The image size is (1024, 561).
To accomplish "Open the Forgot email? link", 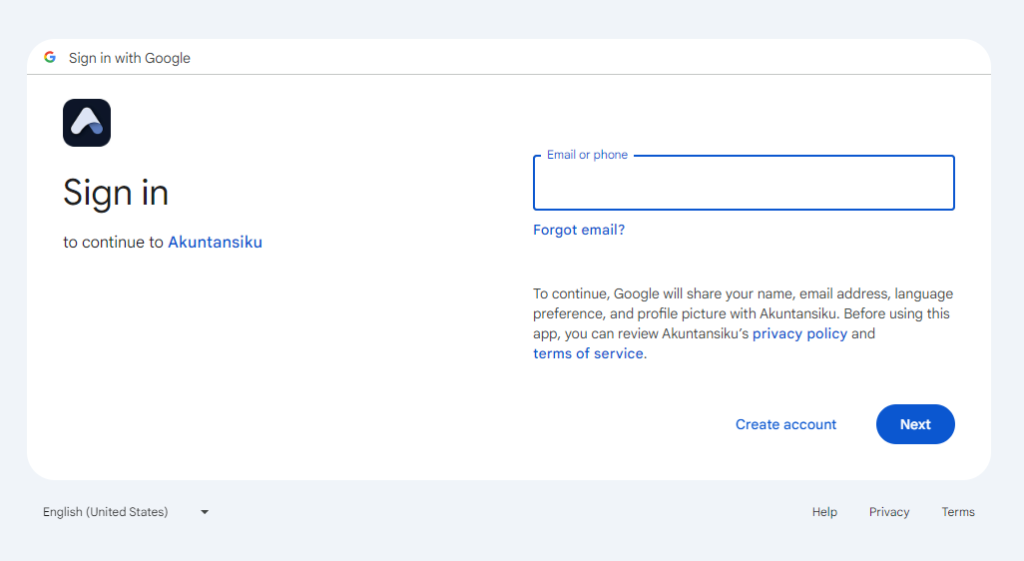I will (x=579, y=230).
